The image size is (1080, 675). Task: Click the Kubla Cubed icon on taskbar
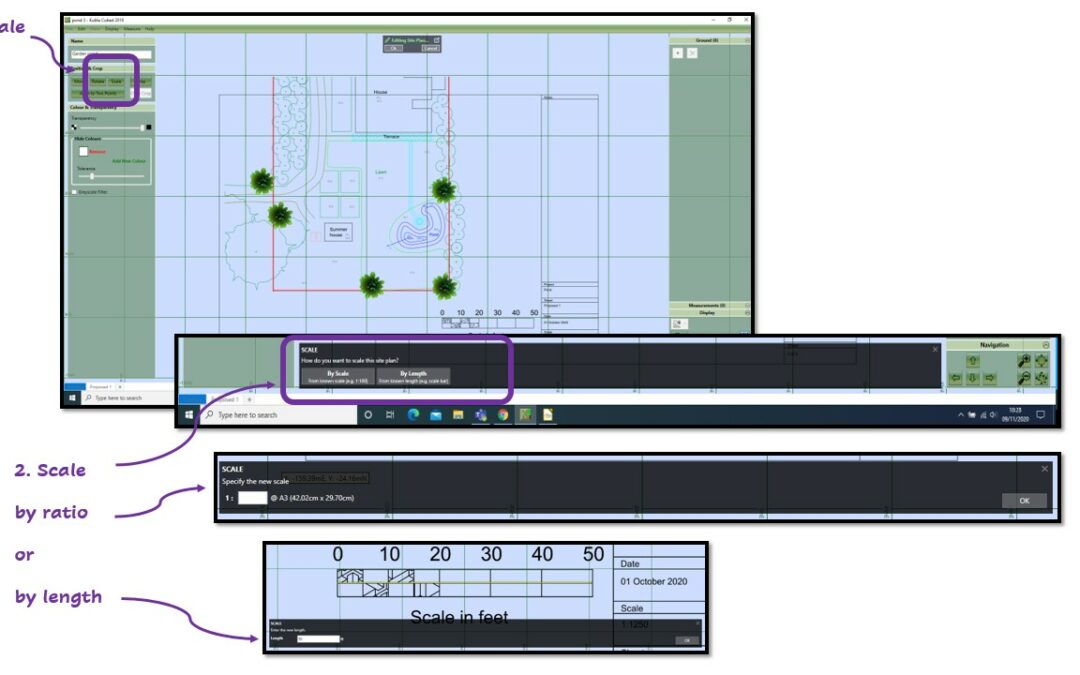[x=525, y=415]
